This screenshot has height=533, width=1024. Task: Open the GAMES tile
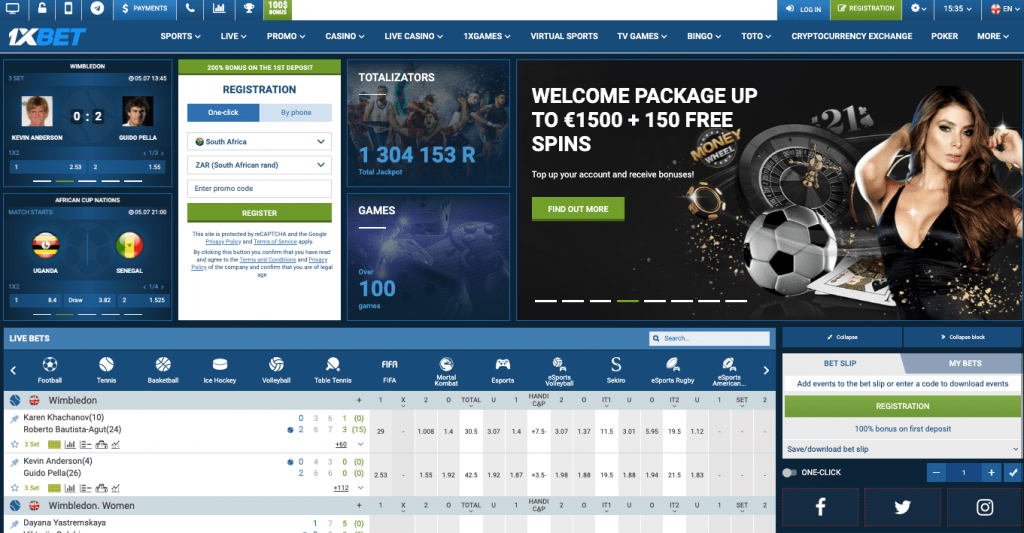(428, 257)
